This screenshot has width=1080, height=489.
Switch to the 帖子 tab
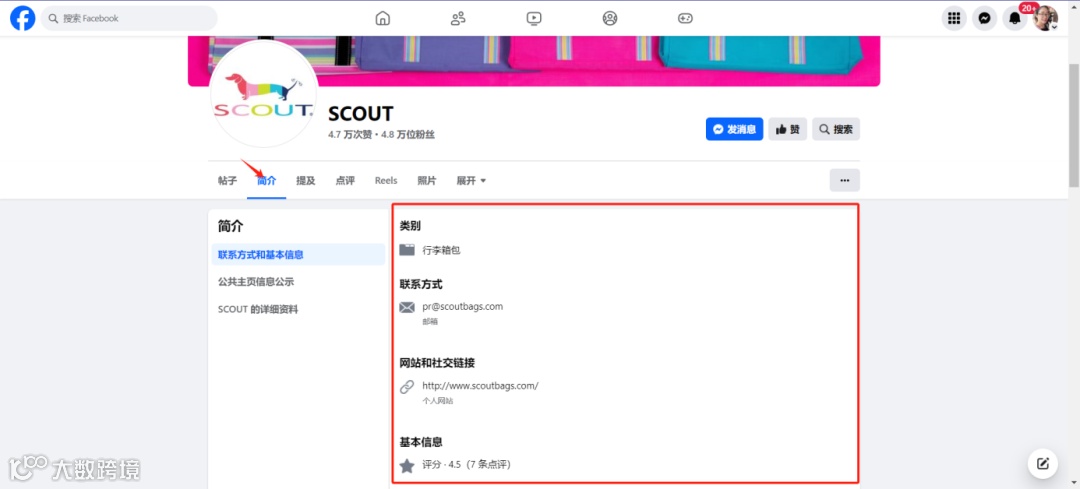pyautogui.click(x=227, y=180)
